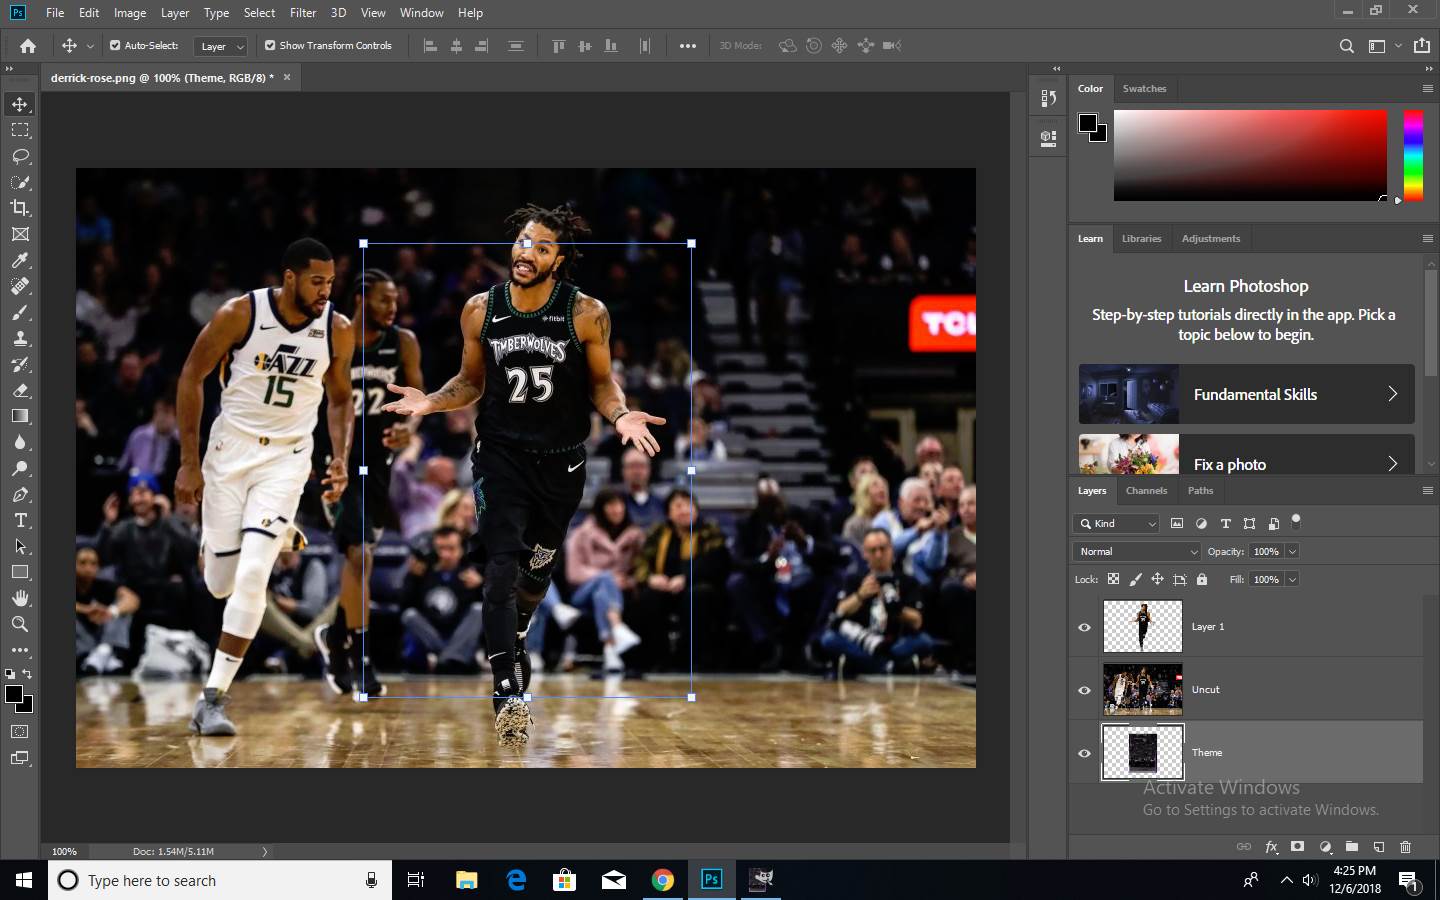
Task: Open the Auto-Select Layer dropdown
Action: pos(222,46)
